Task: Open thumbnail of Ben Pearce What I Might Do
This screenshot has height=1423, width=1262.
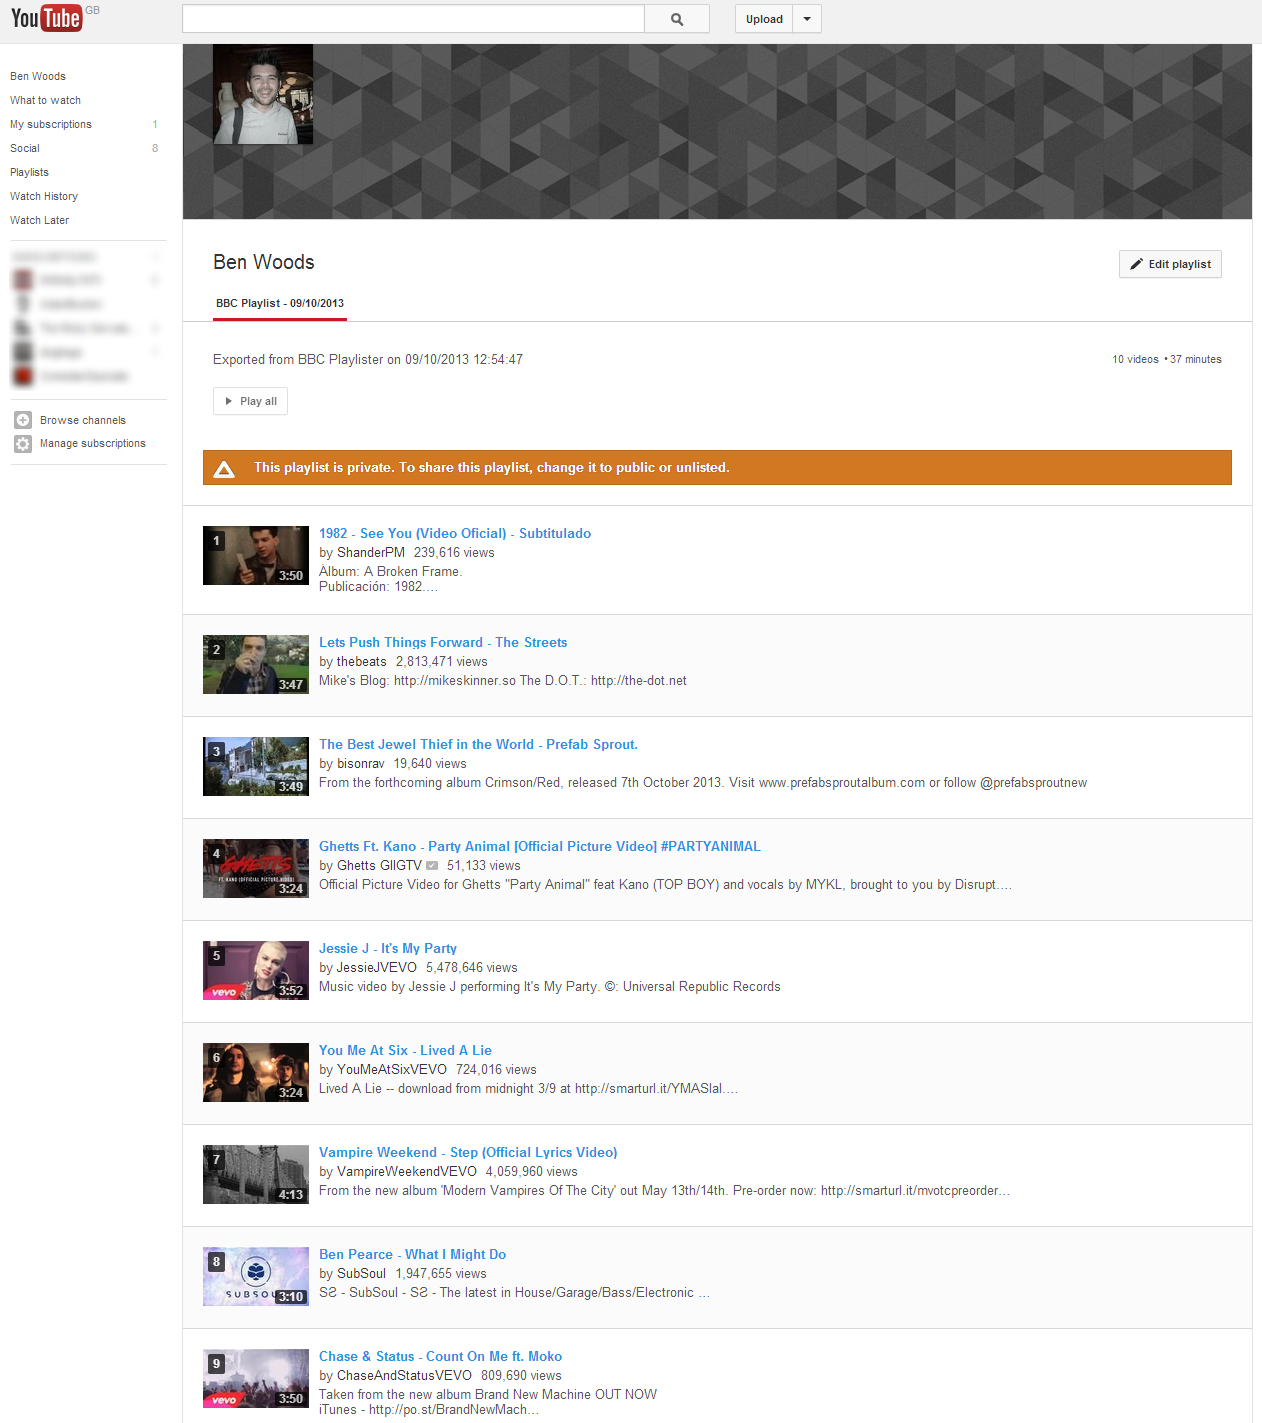Action: (256, 1276)
